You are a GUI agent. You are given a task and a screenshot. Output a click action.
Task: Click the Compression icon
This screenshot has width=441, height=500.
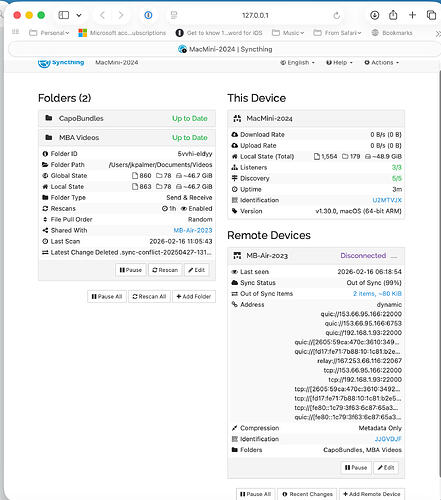click(x=235, y=428)
